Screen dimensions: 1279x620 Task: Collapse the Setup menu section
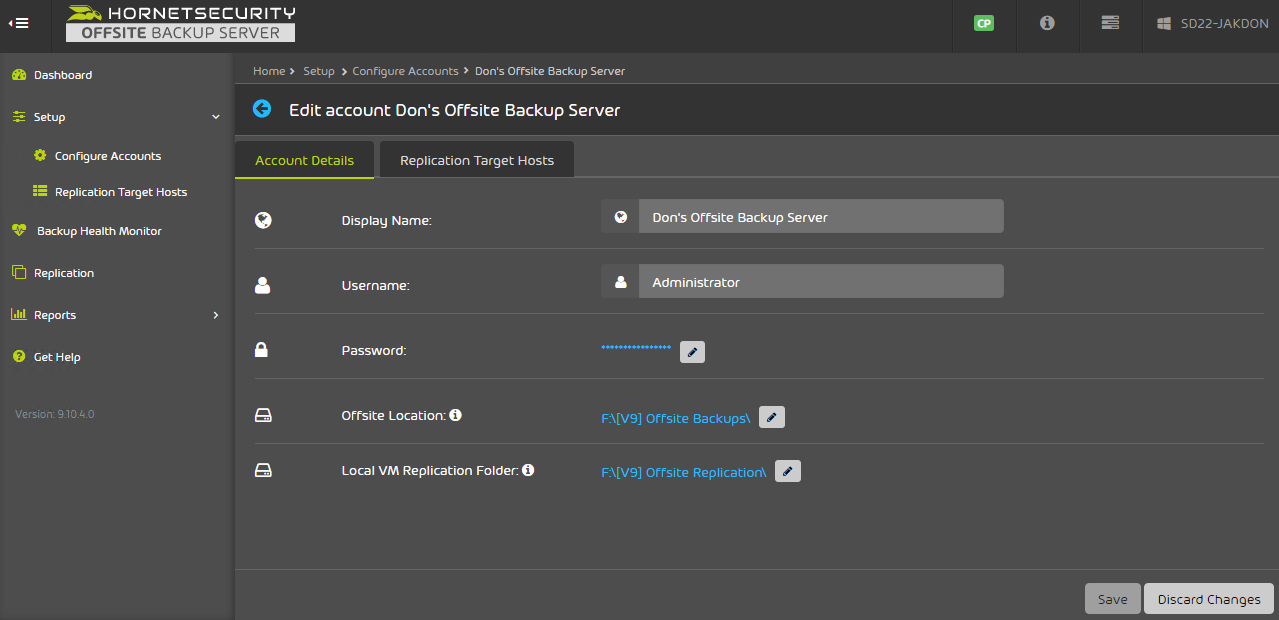click(216, 117)
